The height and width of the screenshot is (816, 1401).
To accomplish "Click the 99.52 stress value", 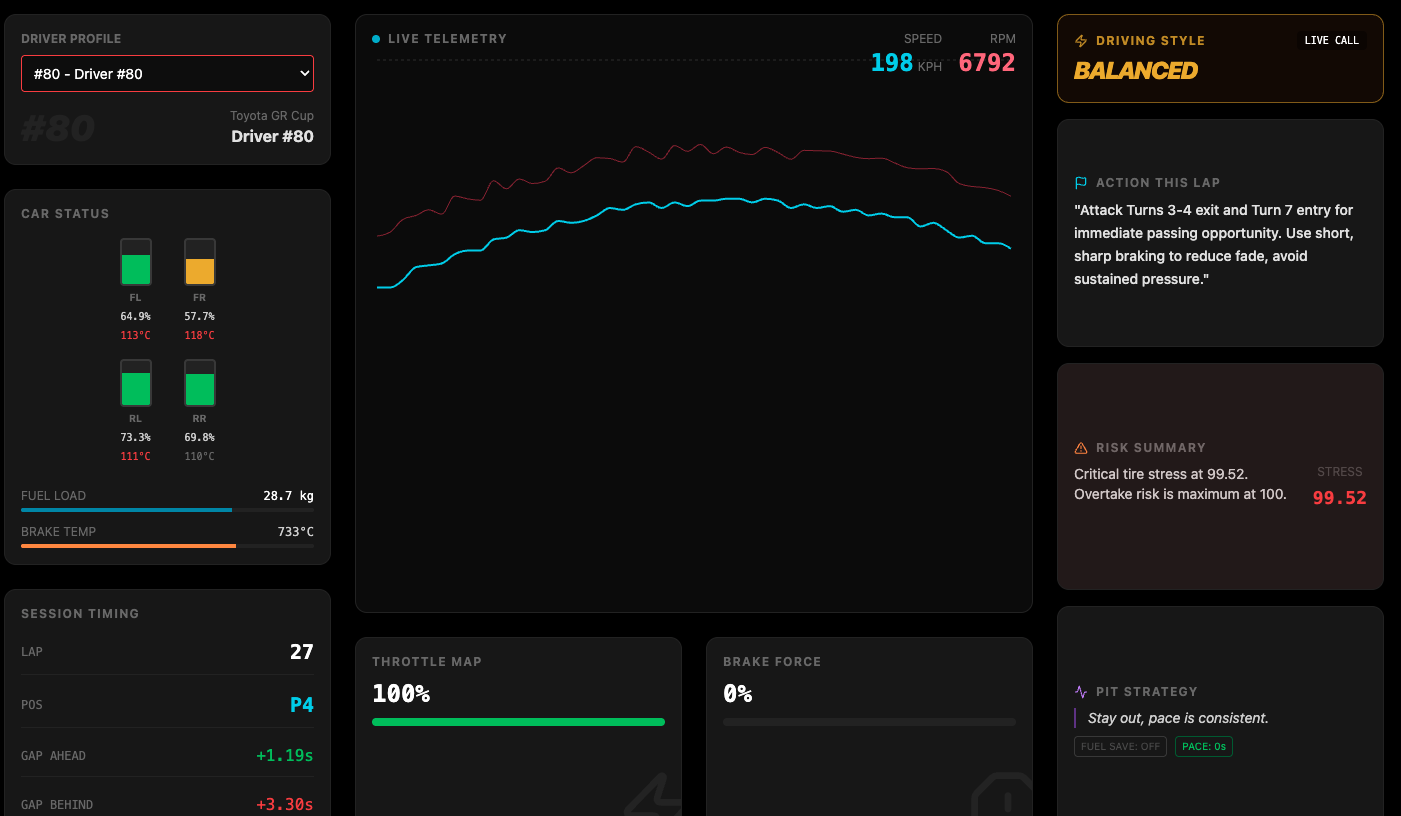I will point(1340,498).
